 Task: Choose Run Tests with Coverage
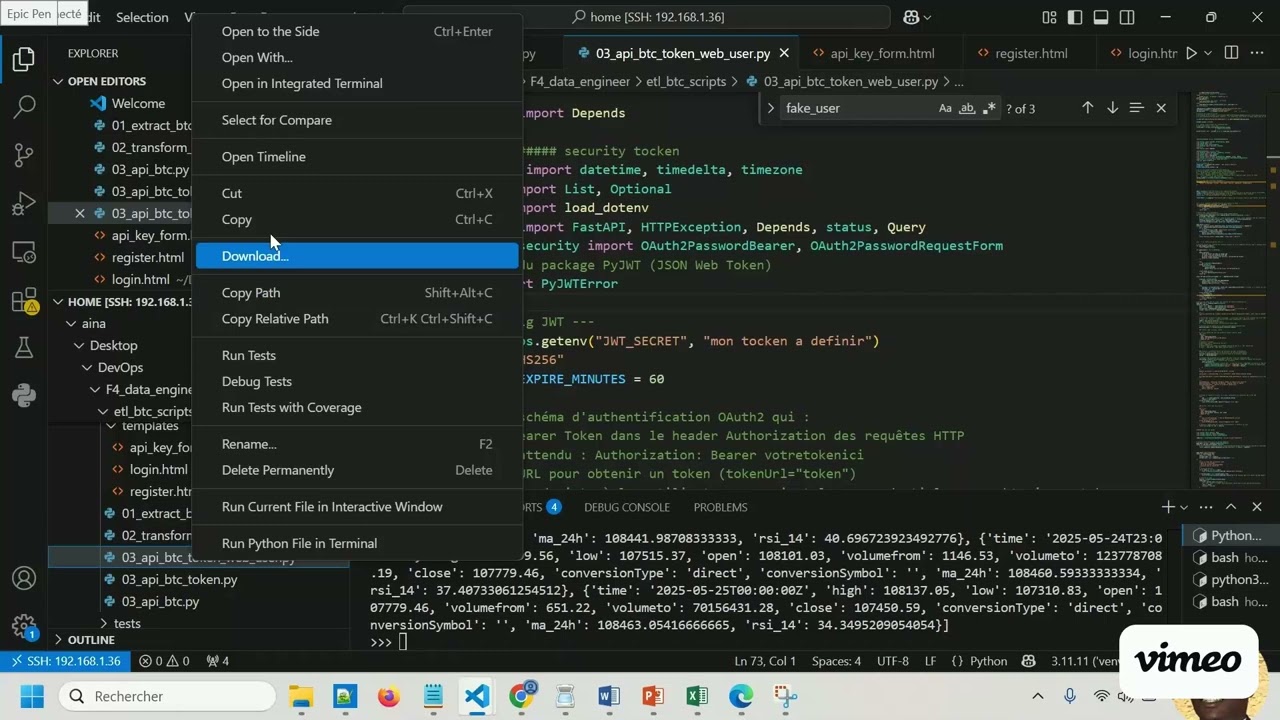(x=357, y=407)
